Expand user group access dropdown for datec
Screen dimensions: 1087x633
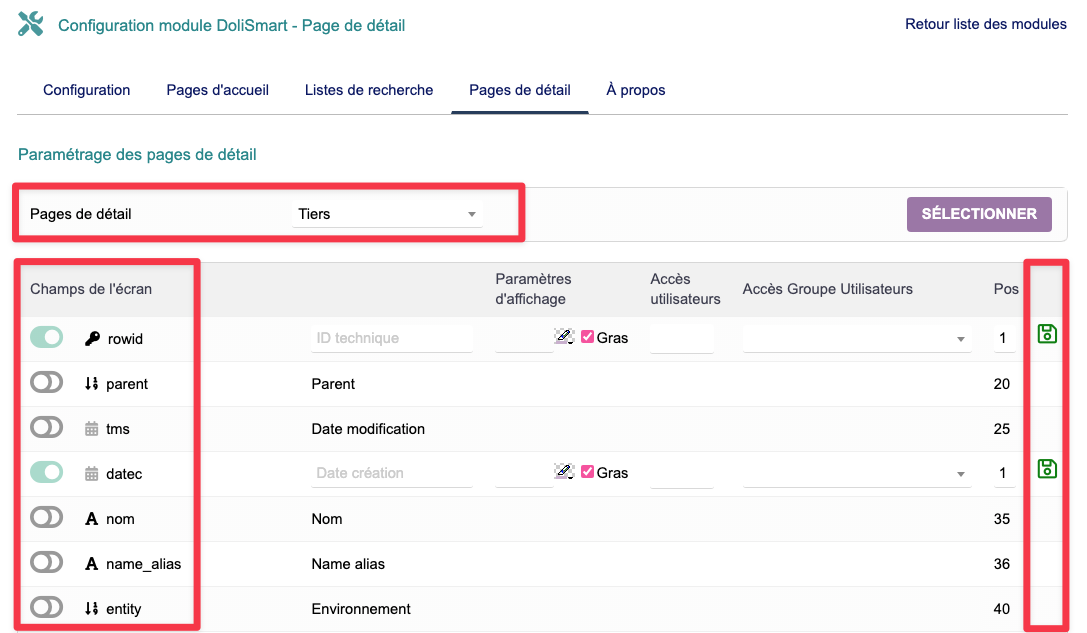(857, 474)
